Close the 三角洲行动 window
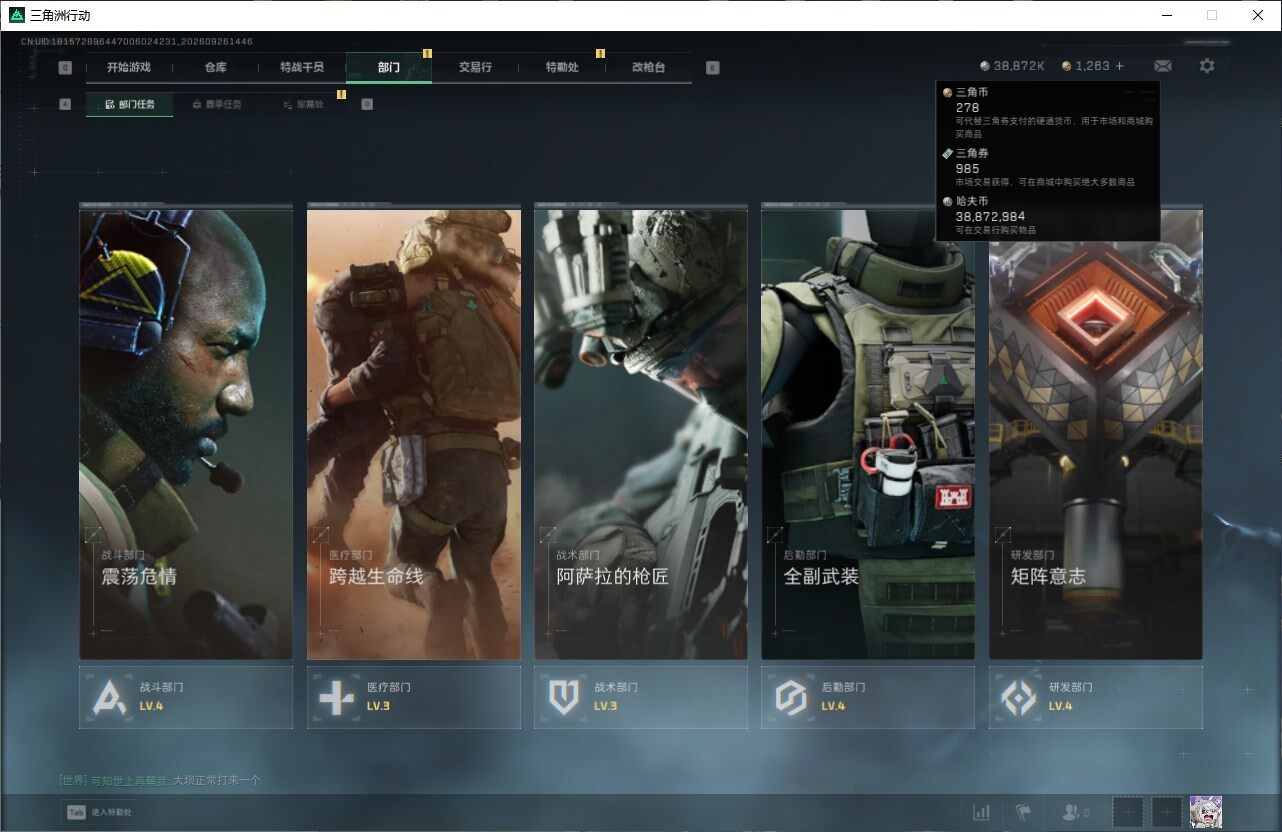This screenshot has width=1282, height=832. (x=1258, y=15)
